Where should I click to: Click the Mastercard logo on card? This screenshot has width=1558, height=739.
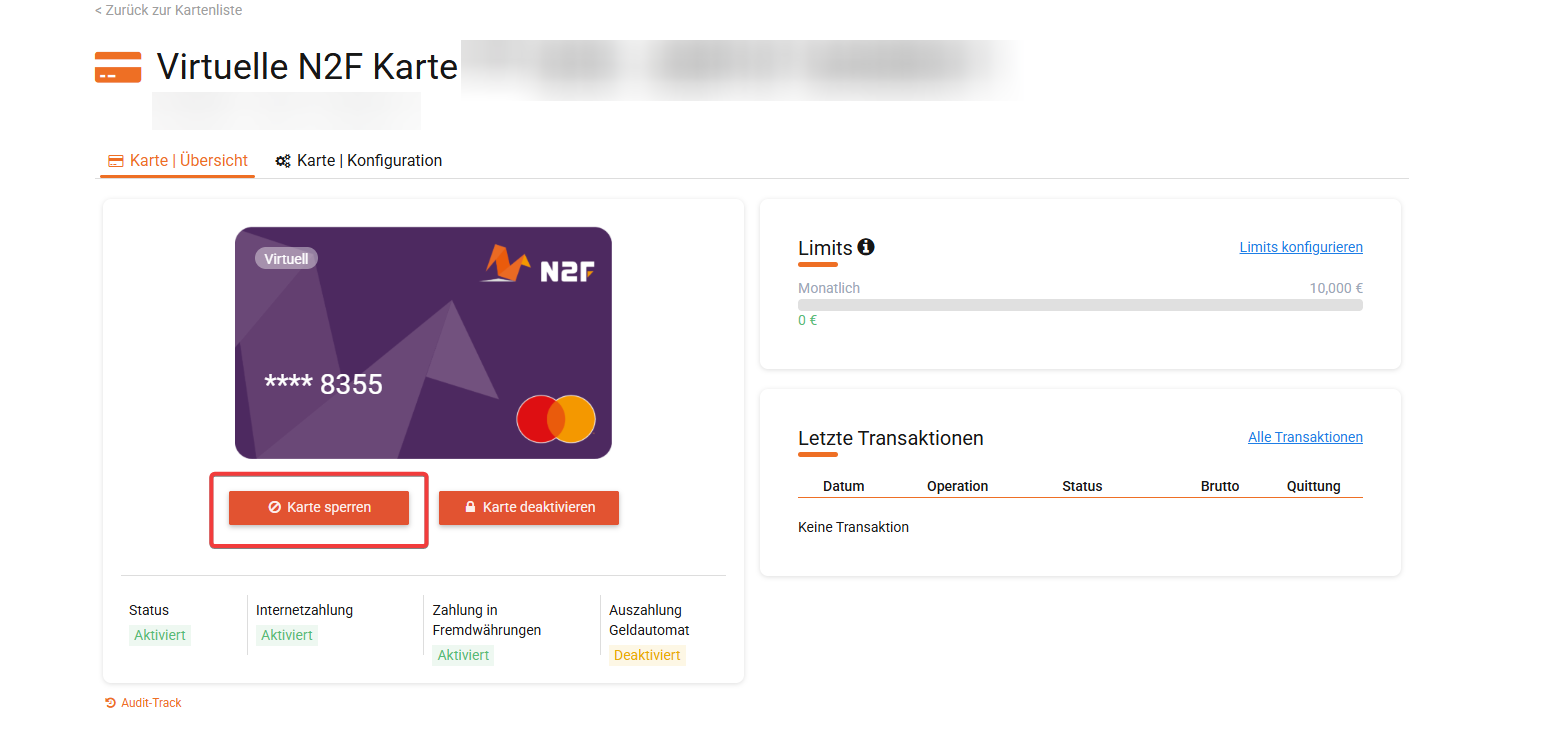point(556,419)
